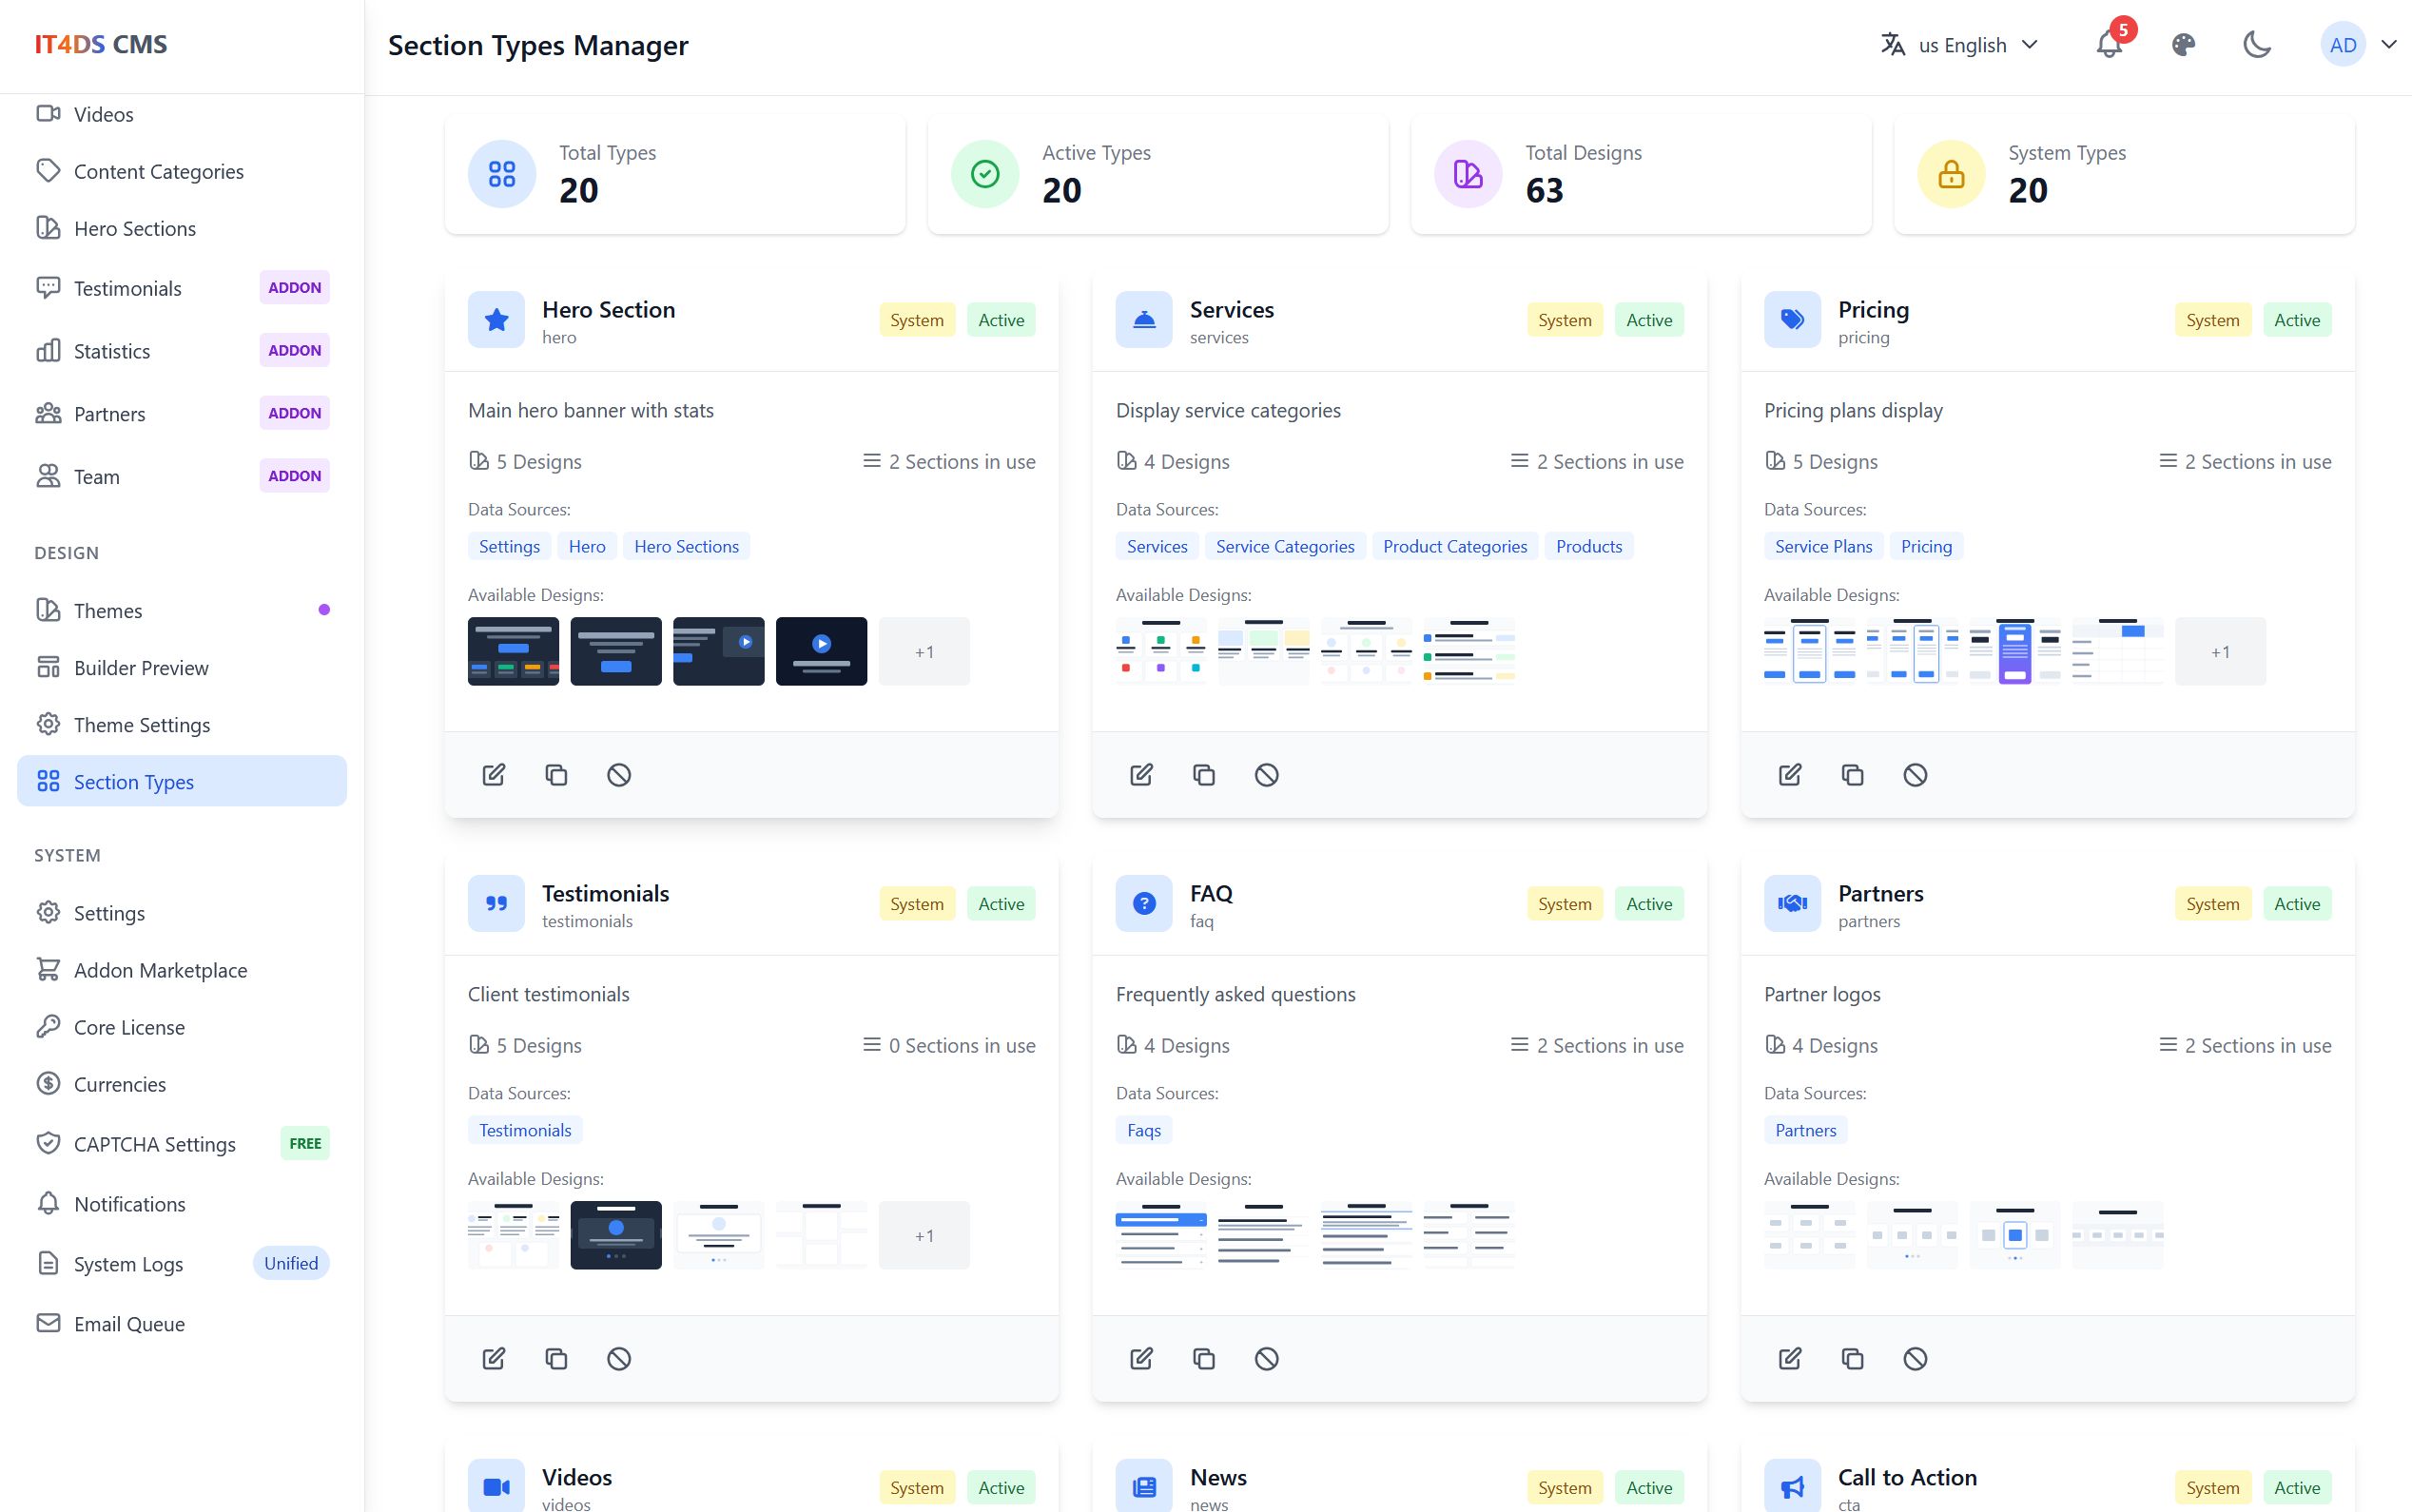The height and width of the screenshot is (1512, 2412).
Task: Click the Hero Section star icon
Action: pos(496,320)
